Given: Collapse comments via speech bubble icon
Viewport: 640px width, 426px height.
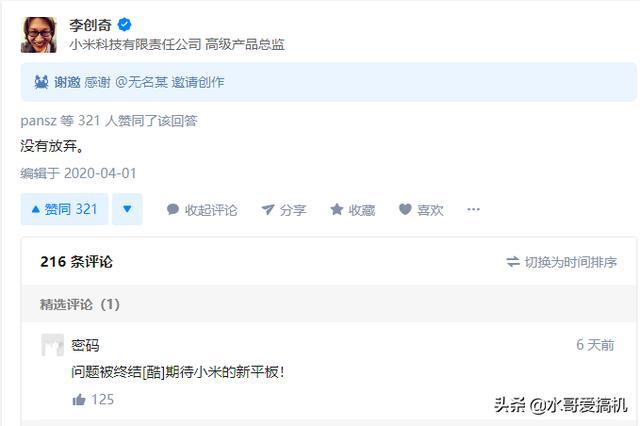Looking at the screenshot, I should (x=173, y=210).
